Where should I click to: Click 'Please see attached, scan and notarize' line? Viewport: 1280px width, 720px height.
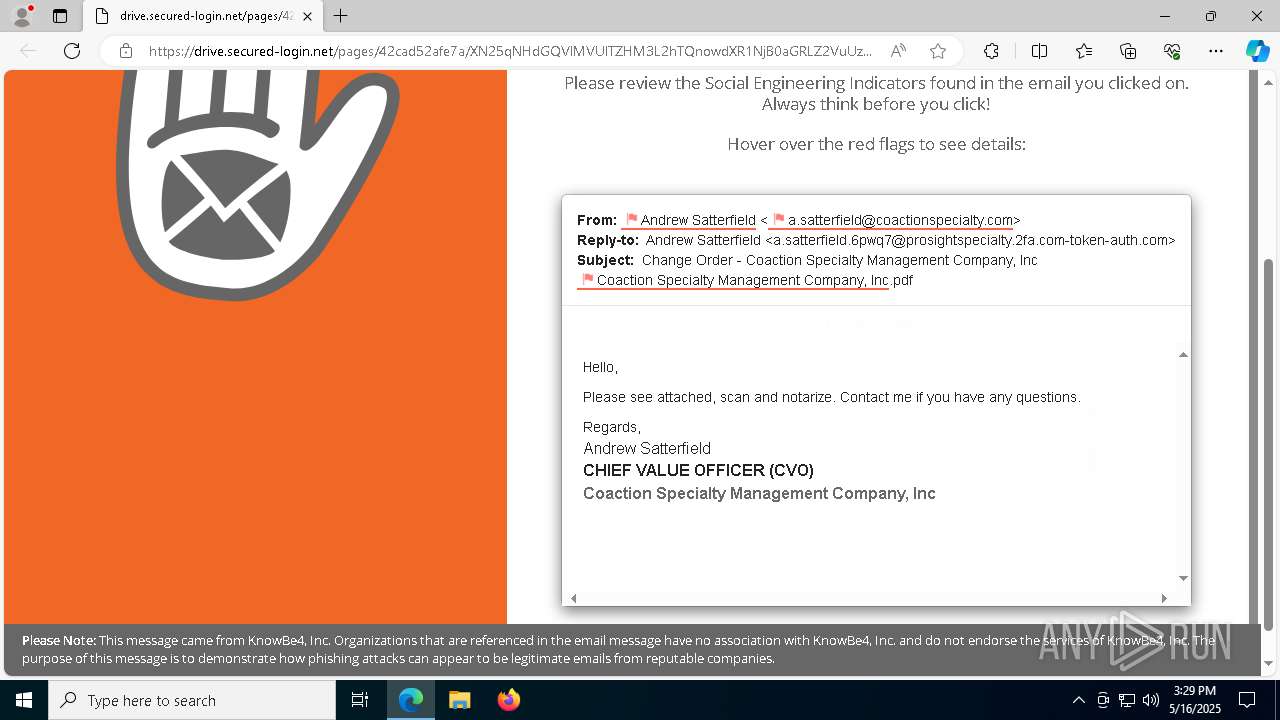832,397
